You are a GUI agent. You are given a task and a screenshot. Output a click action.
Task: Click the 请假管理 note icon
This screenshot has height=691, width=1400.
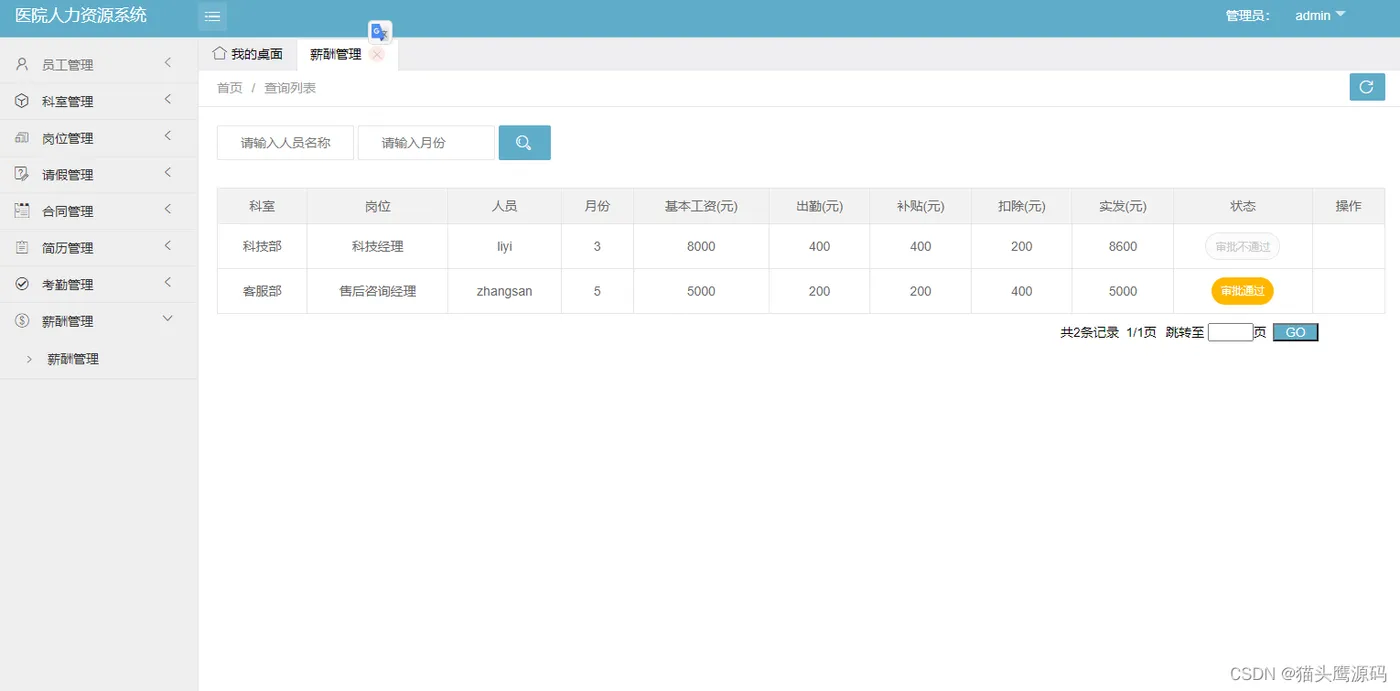(x=22, y=174)
